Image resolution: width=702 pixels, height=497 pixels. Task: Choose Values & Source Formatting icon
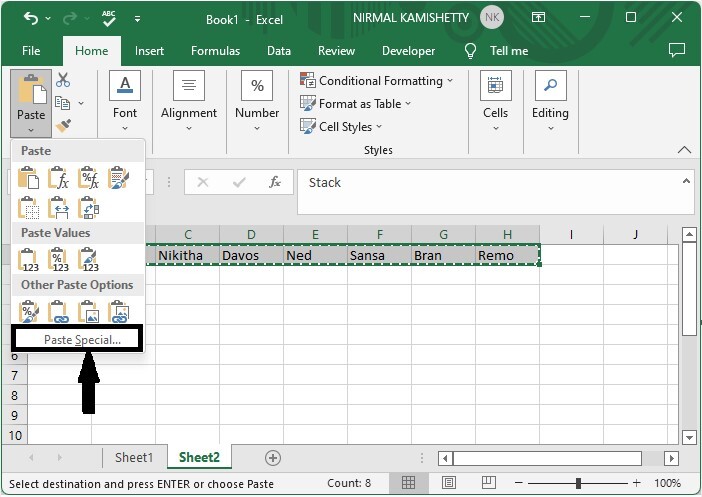[89, 260]
